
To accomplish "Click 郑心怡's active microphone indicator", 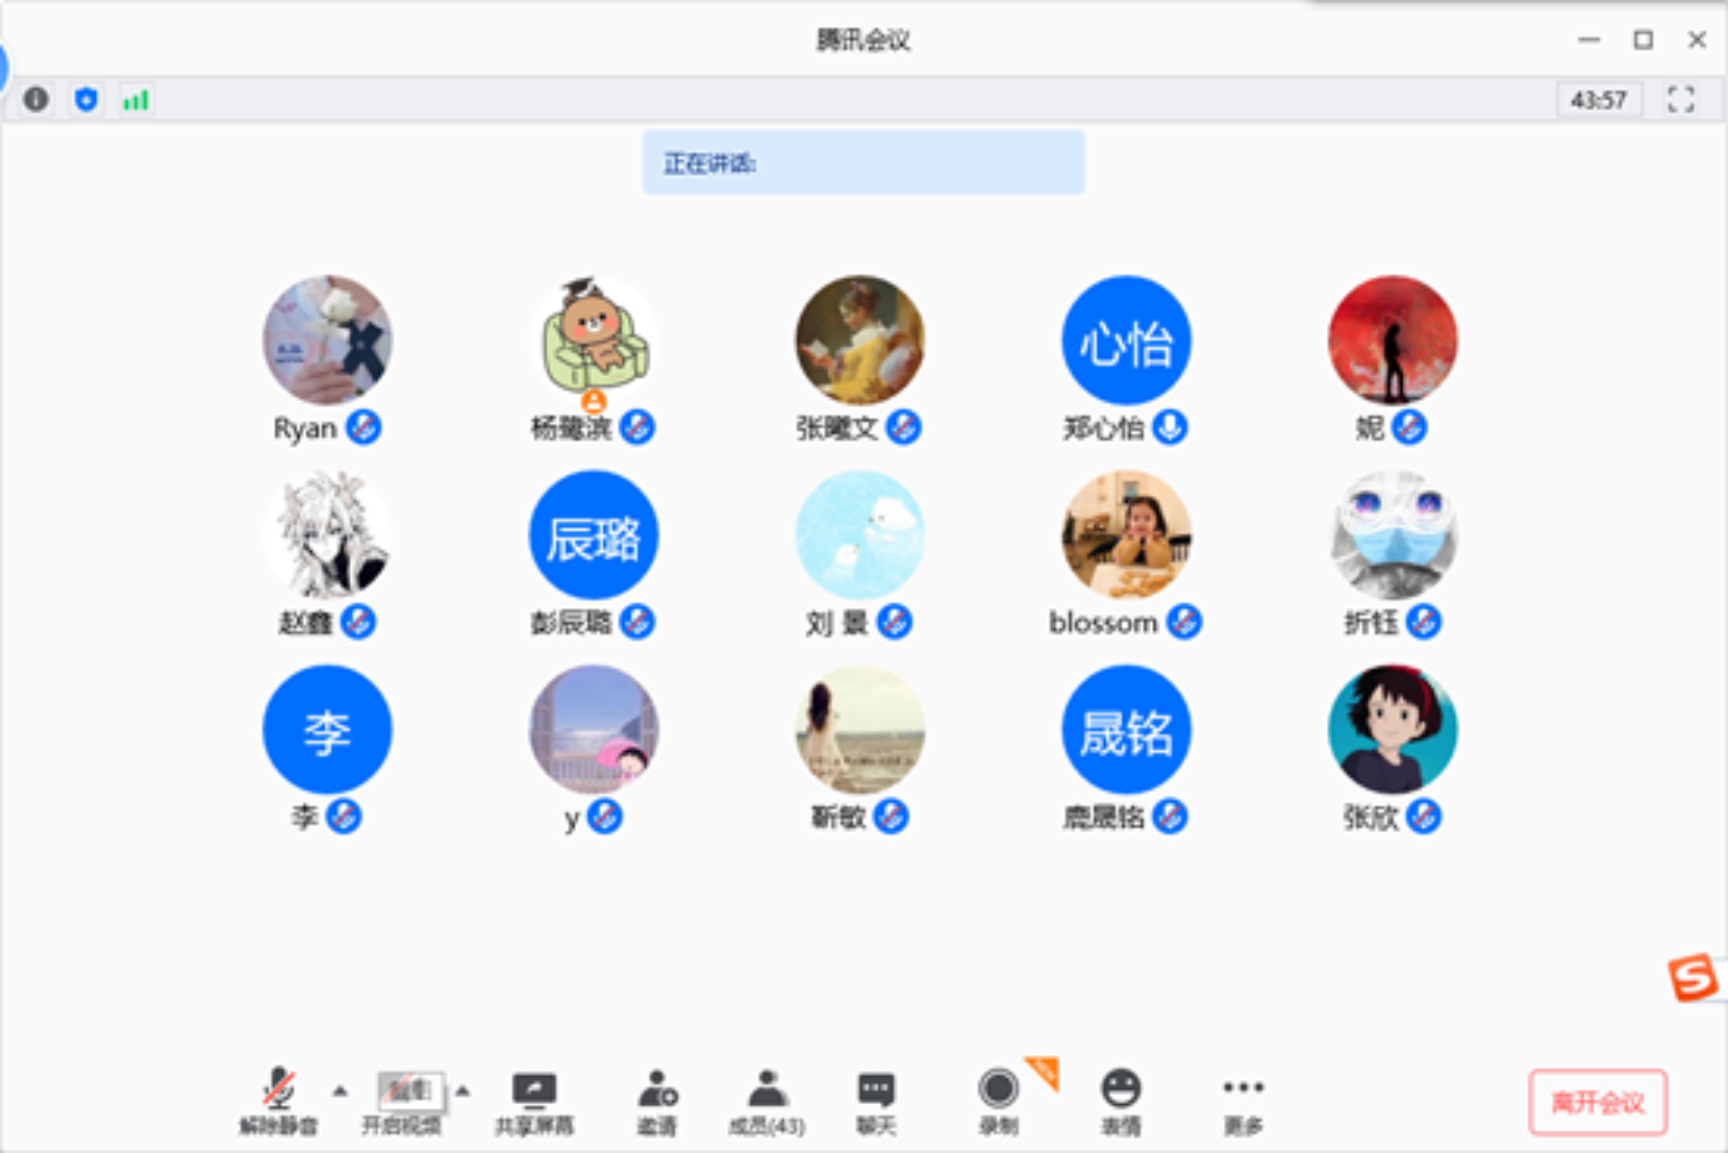I will pos(1169,427).
